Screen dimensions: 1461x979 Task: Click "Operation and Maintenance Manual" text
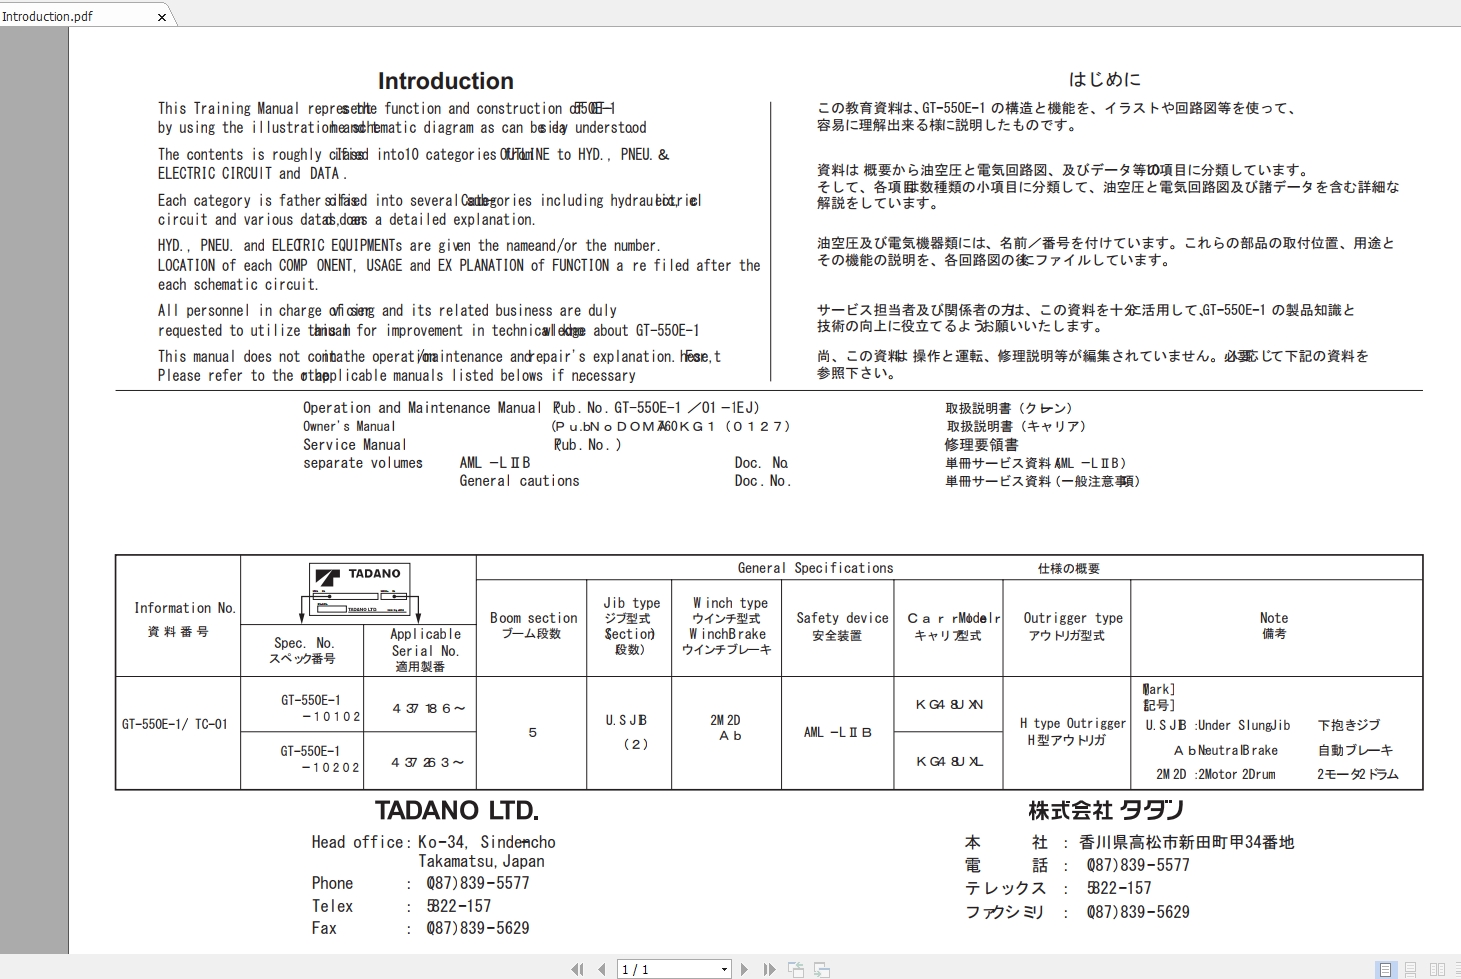pyautogui.click(x=422, y=408)
